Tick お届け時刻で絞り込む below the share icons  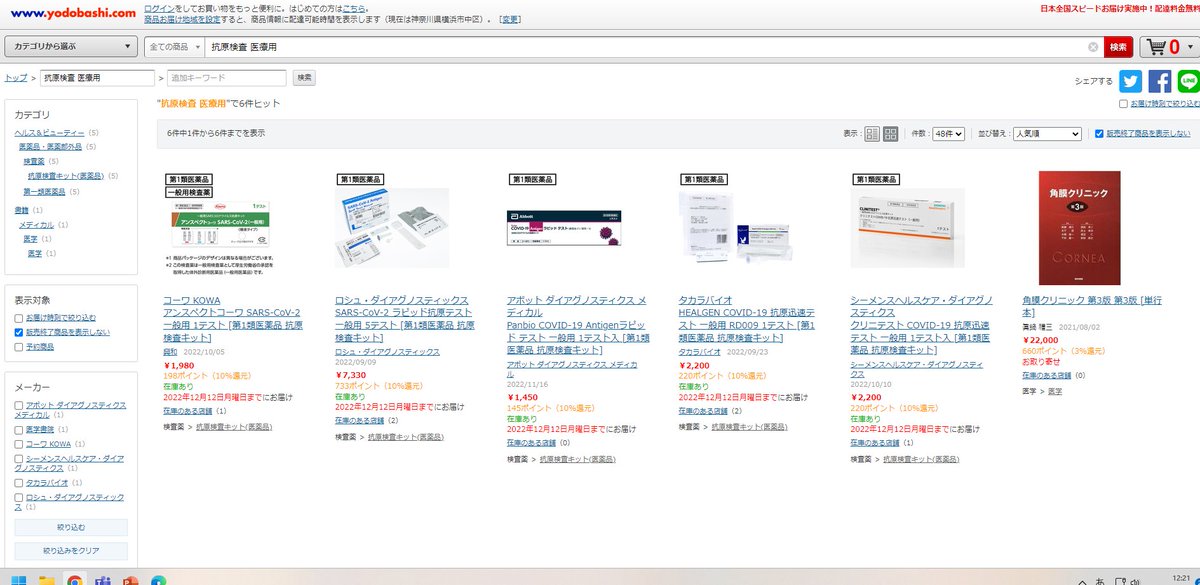1123,103
